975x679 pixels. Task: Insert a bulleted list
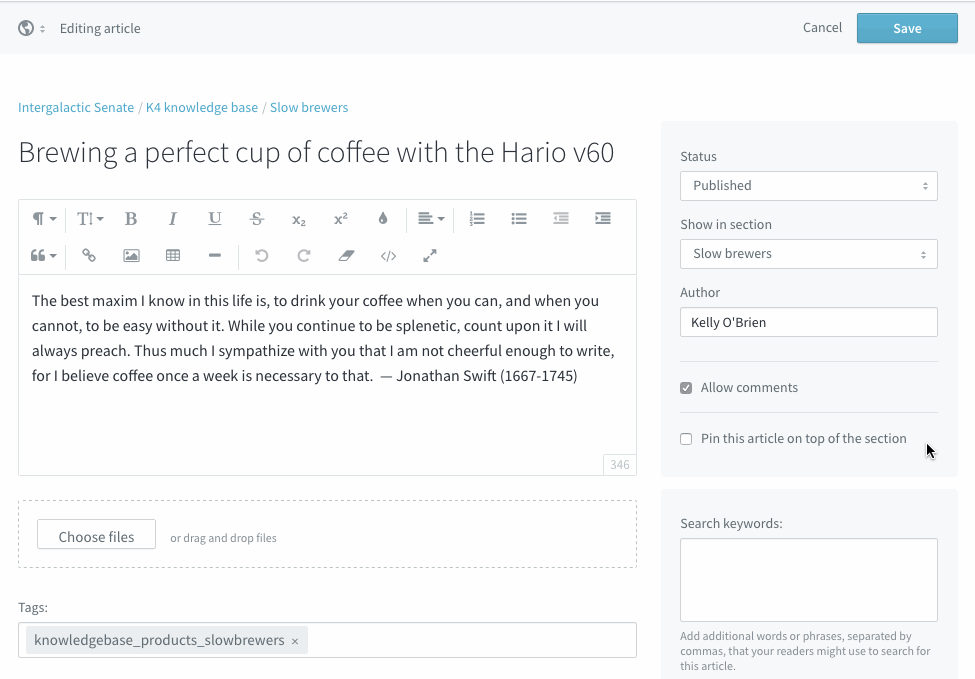(x=519, y=219)
